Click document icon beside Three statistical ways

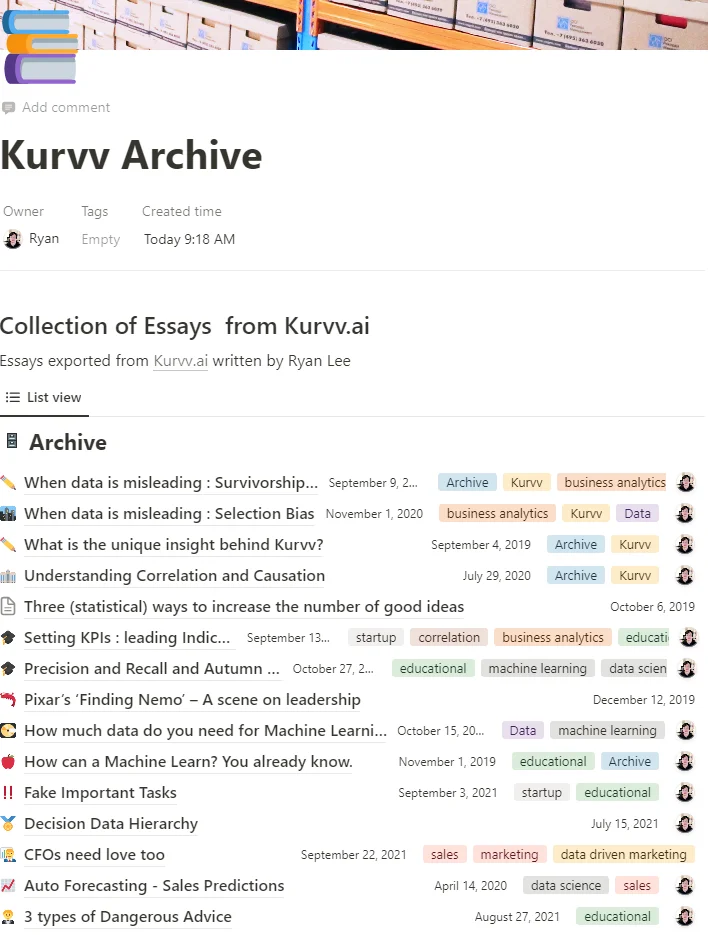click(x=8, y=606)
